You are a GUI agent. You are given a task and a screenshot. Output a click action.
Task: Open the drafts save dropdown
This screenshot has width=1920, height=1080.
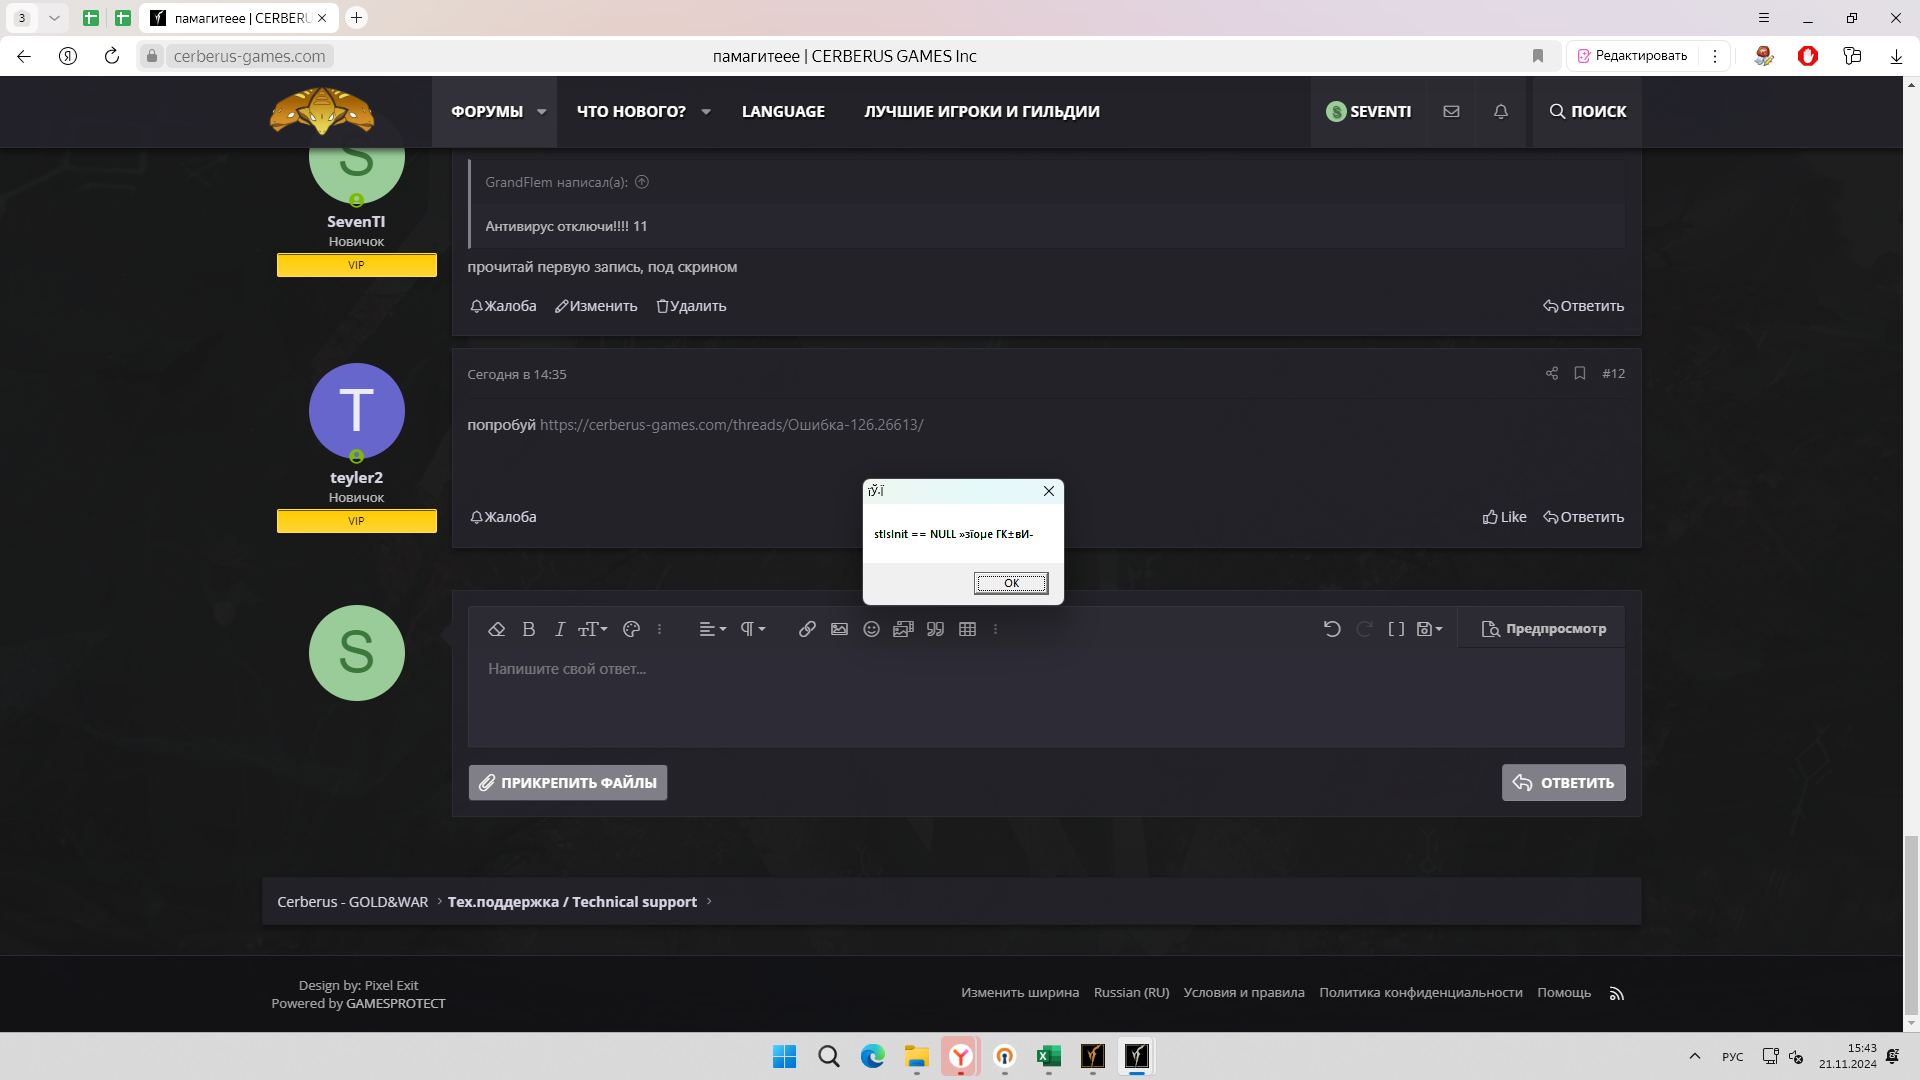[x=1429, y=629]
